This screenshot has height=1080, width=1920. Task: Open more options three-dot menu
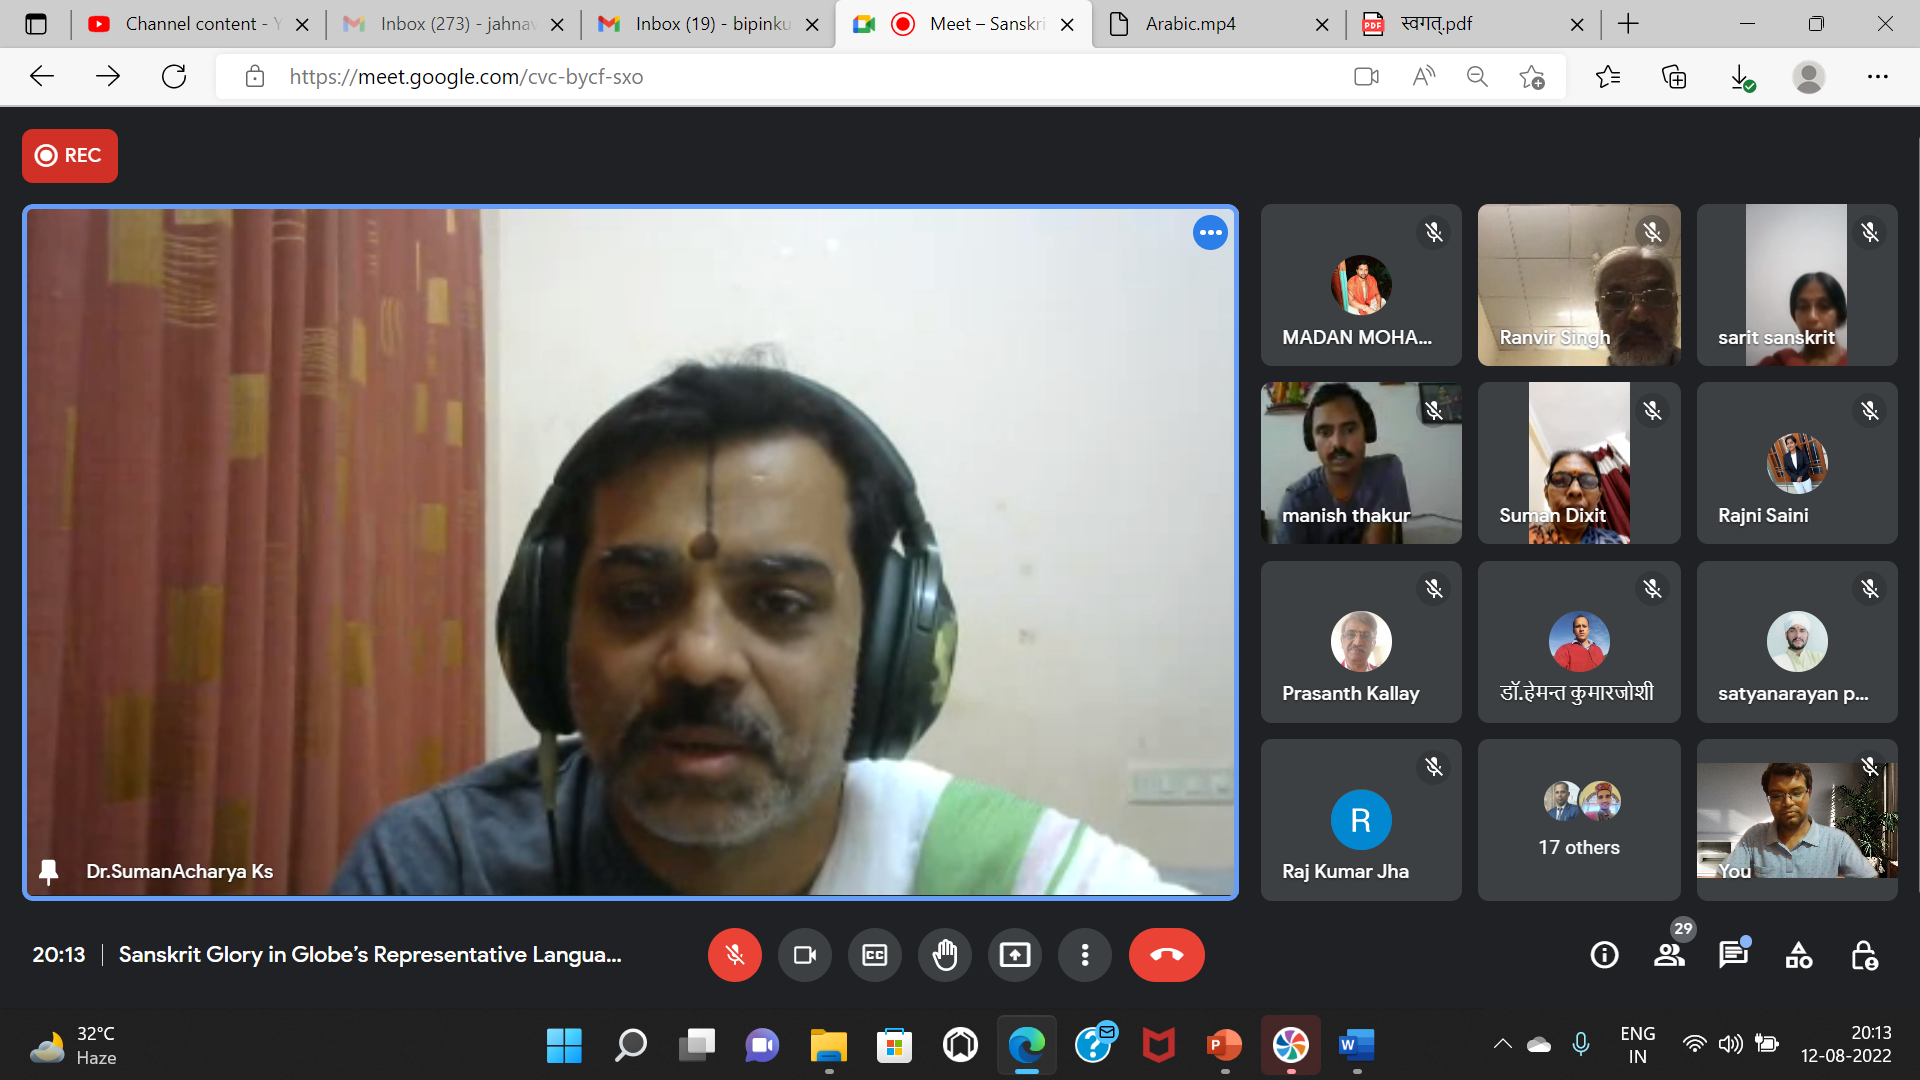pyautogui.click(x=1084, y=955)
